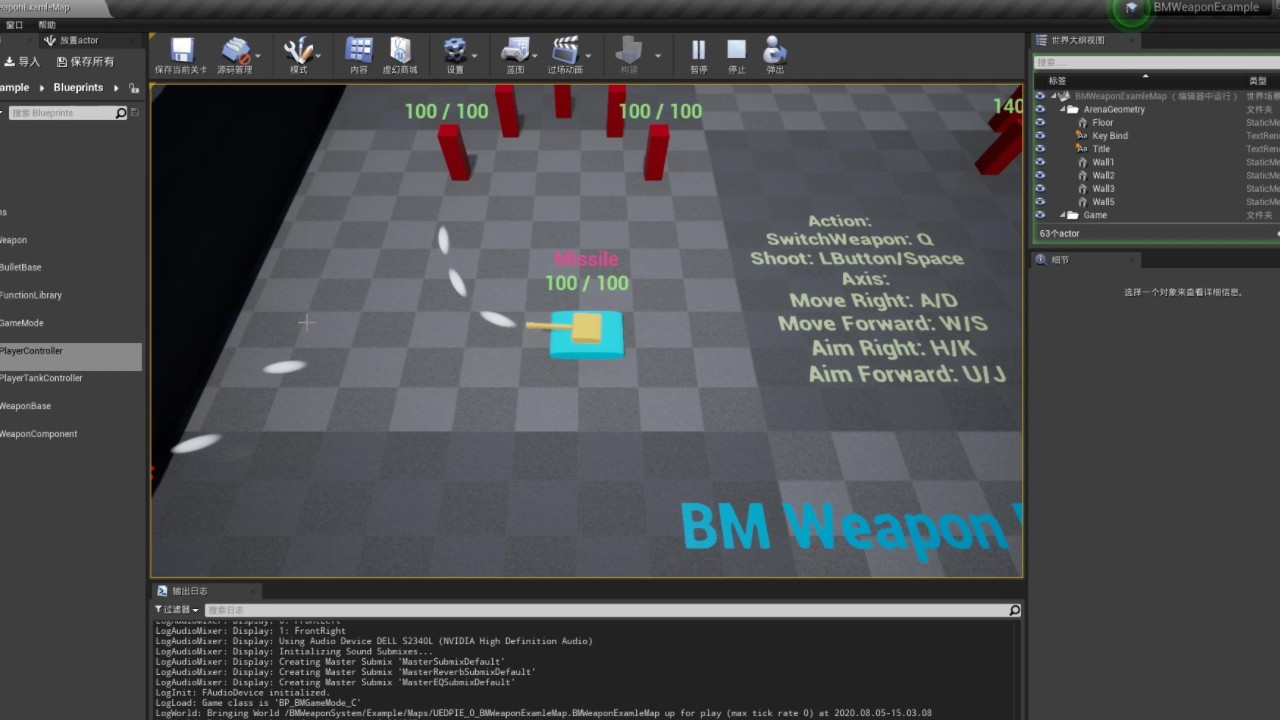Hide the Key Bind actor via eye icon
Image resolution: width=1280 pixels, height=720 pixels.
tap(1040, 136)
